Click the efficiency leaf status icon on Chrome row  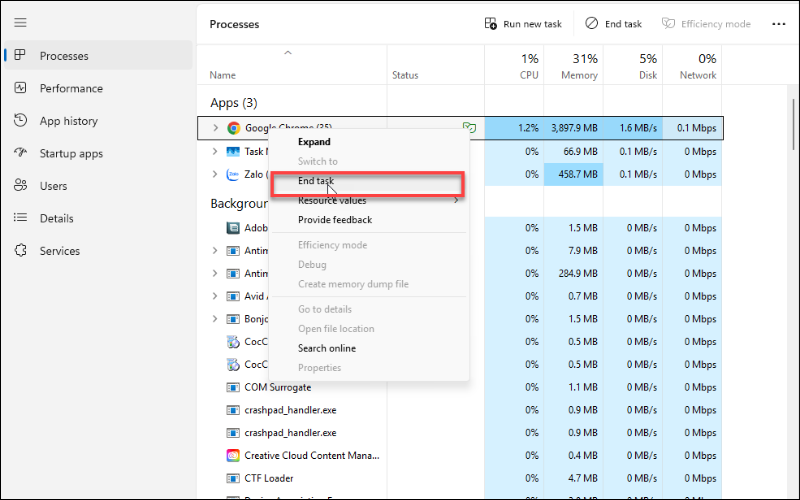(469, 128)
